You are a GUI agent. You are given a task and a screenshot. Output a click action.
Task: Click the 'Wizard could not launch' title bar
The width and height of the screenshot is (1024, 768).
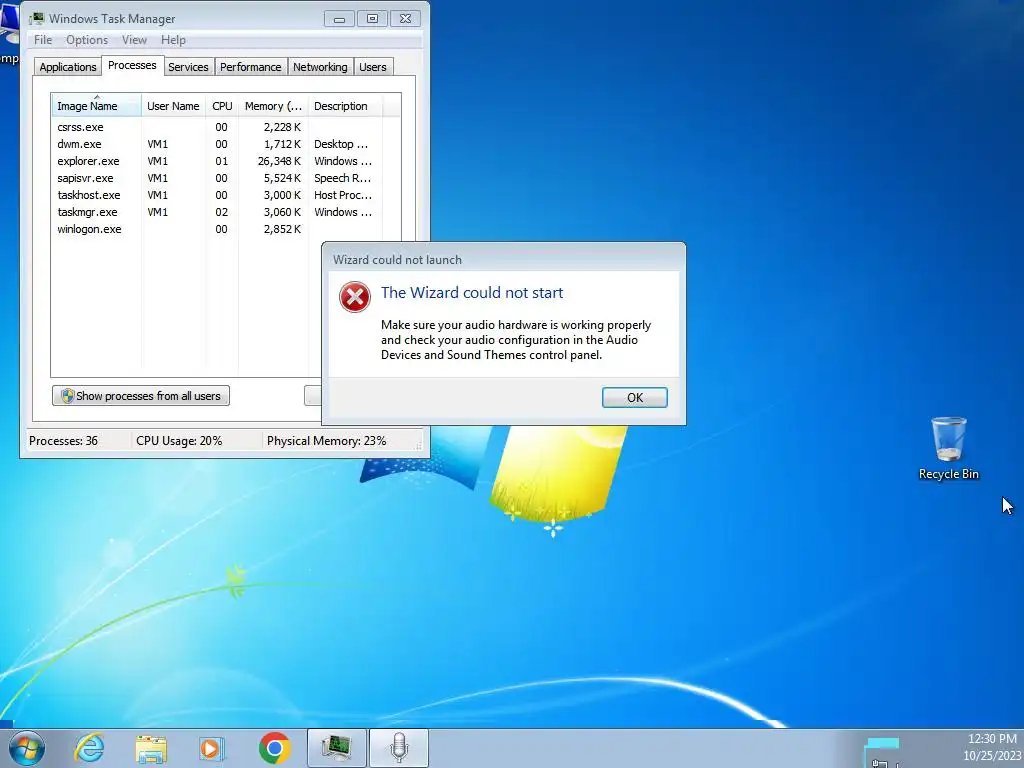click(504, 259)
